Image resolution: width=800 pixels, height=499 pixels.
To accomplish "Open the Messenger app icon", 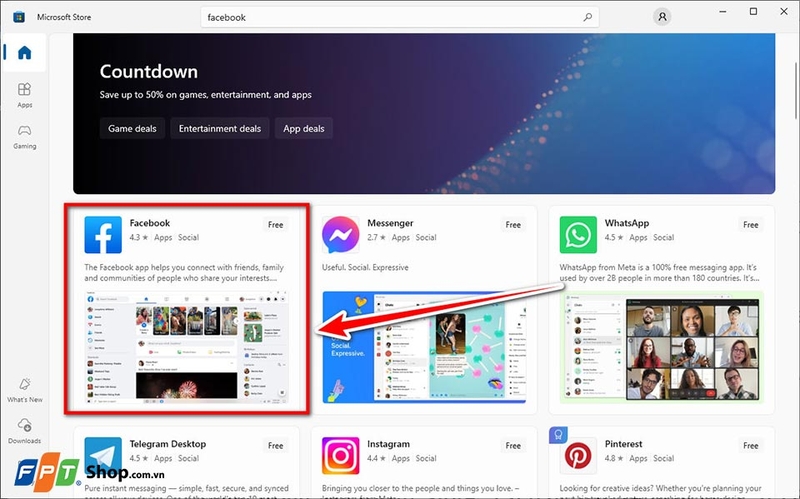I will click(341, 235).
